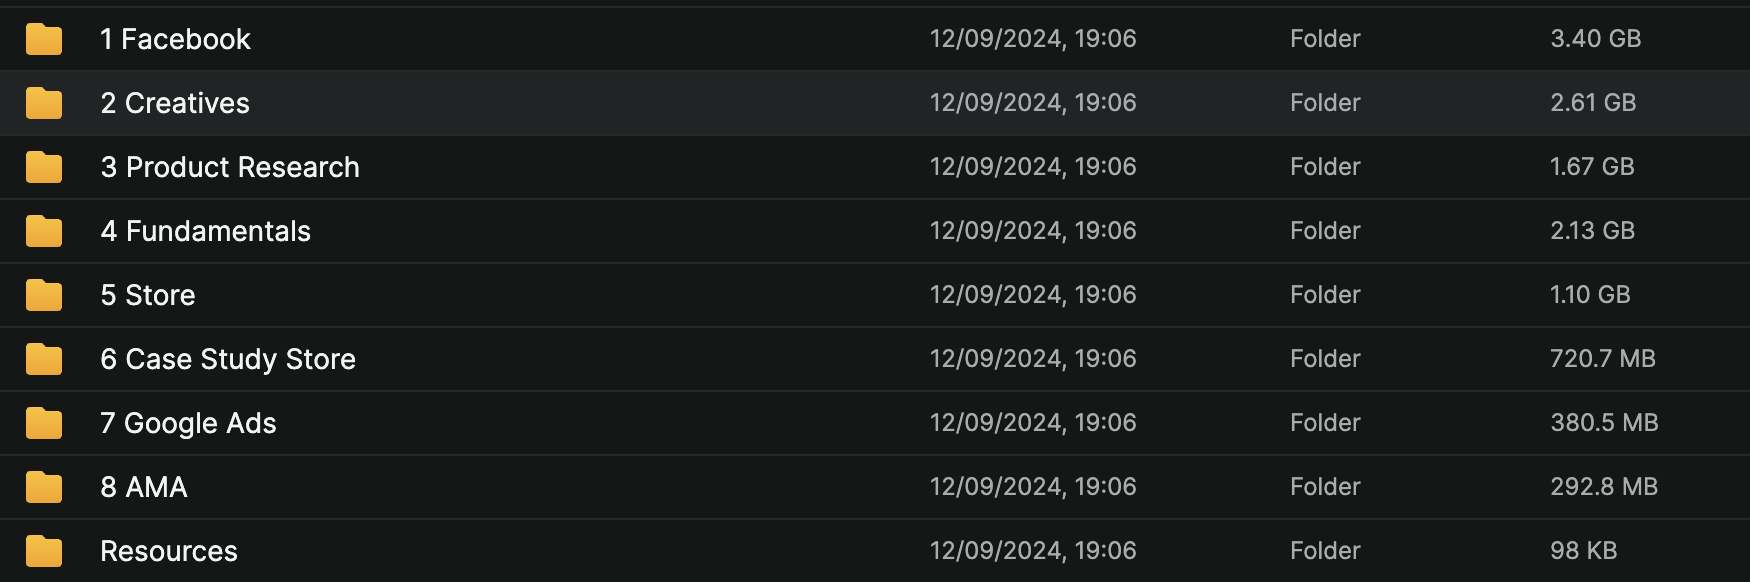
Task: Click the folder icon beside 2 Creatives
Action: tap(44, 103)
